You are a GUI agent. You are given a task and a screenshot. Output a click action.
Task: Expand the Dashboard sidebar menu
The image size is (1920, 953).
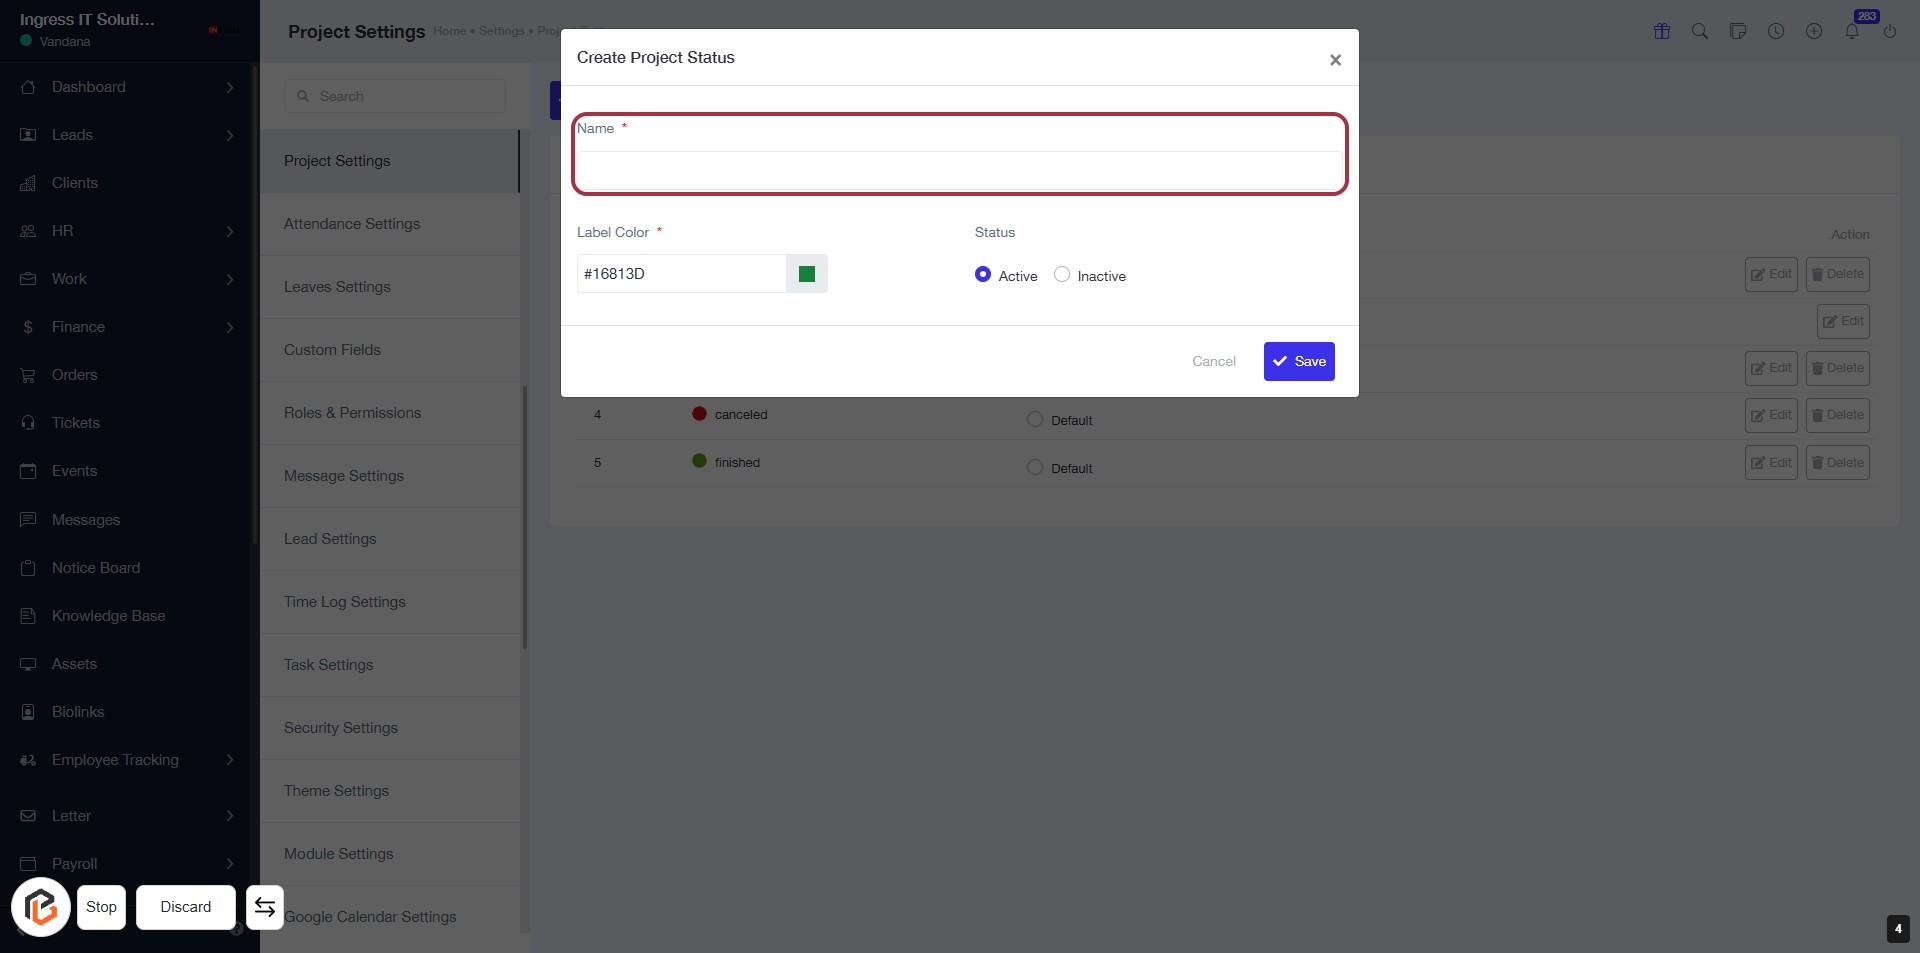pos(130,87)
